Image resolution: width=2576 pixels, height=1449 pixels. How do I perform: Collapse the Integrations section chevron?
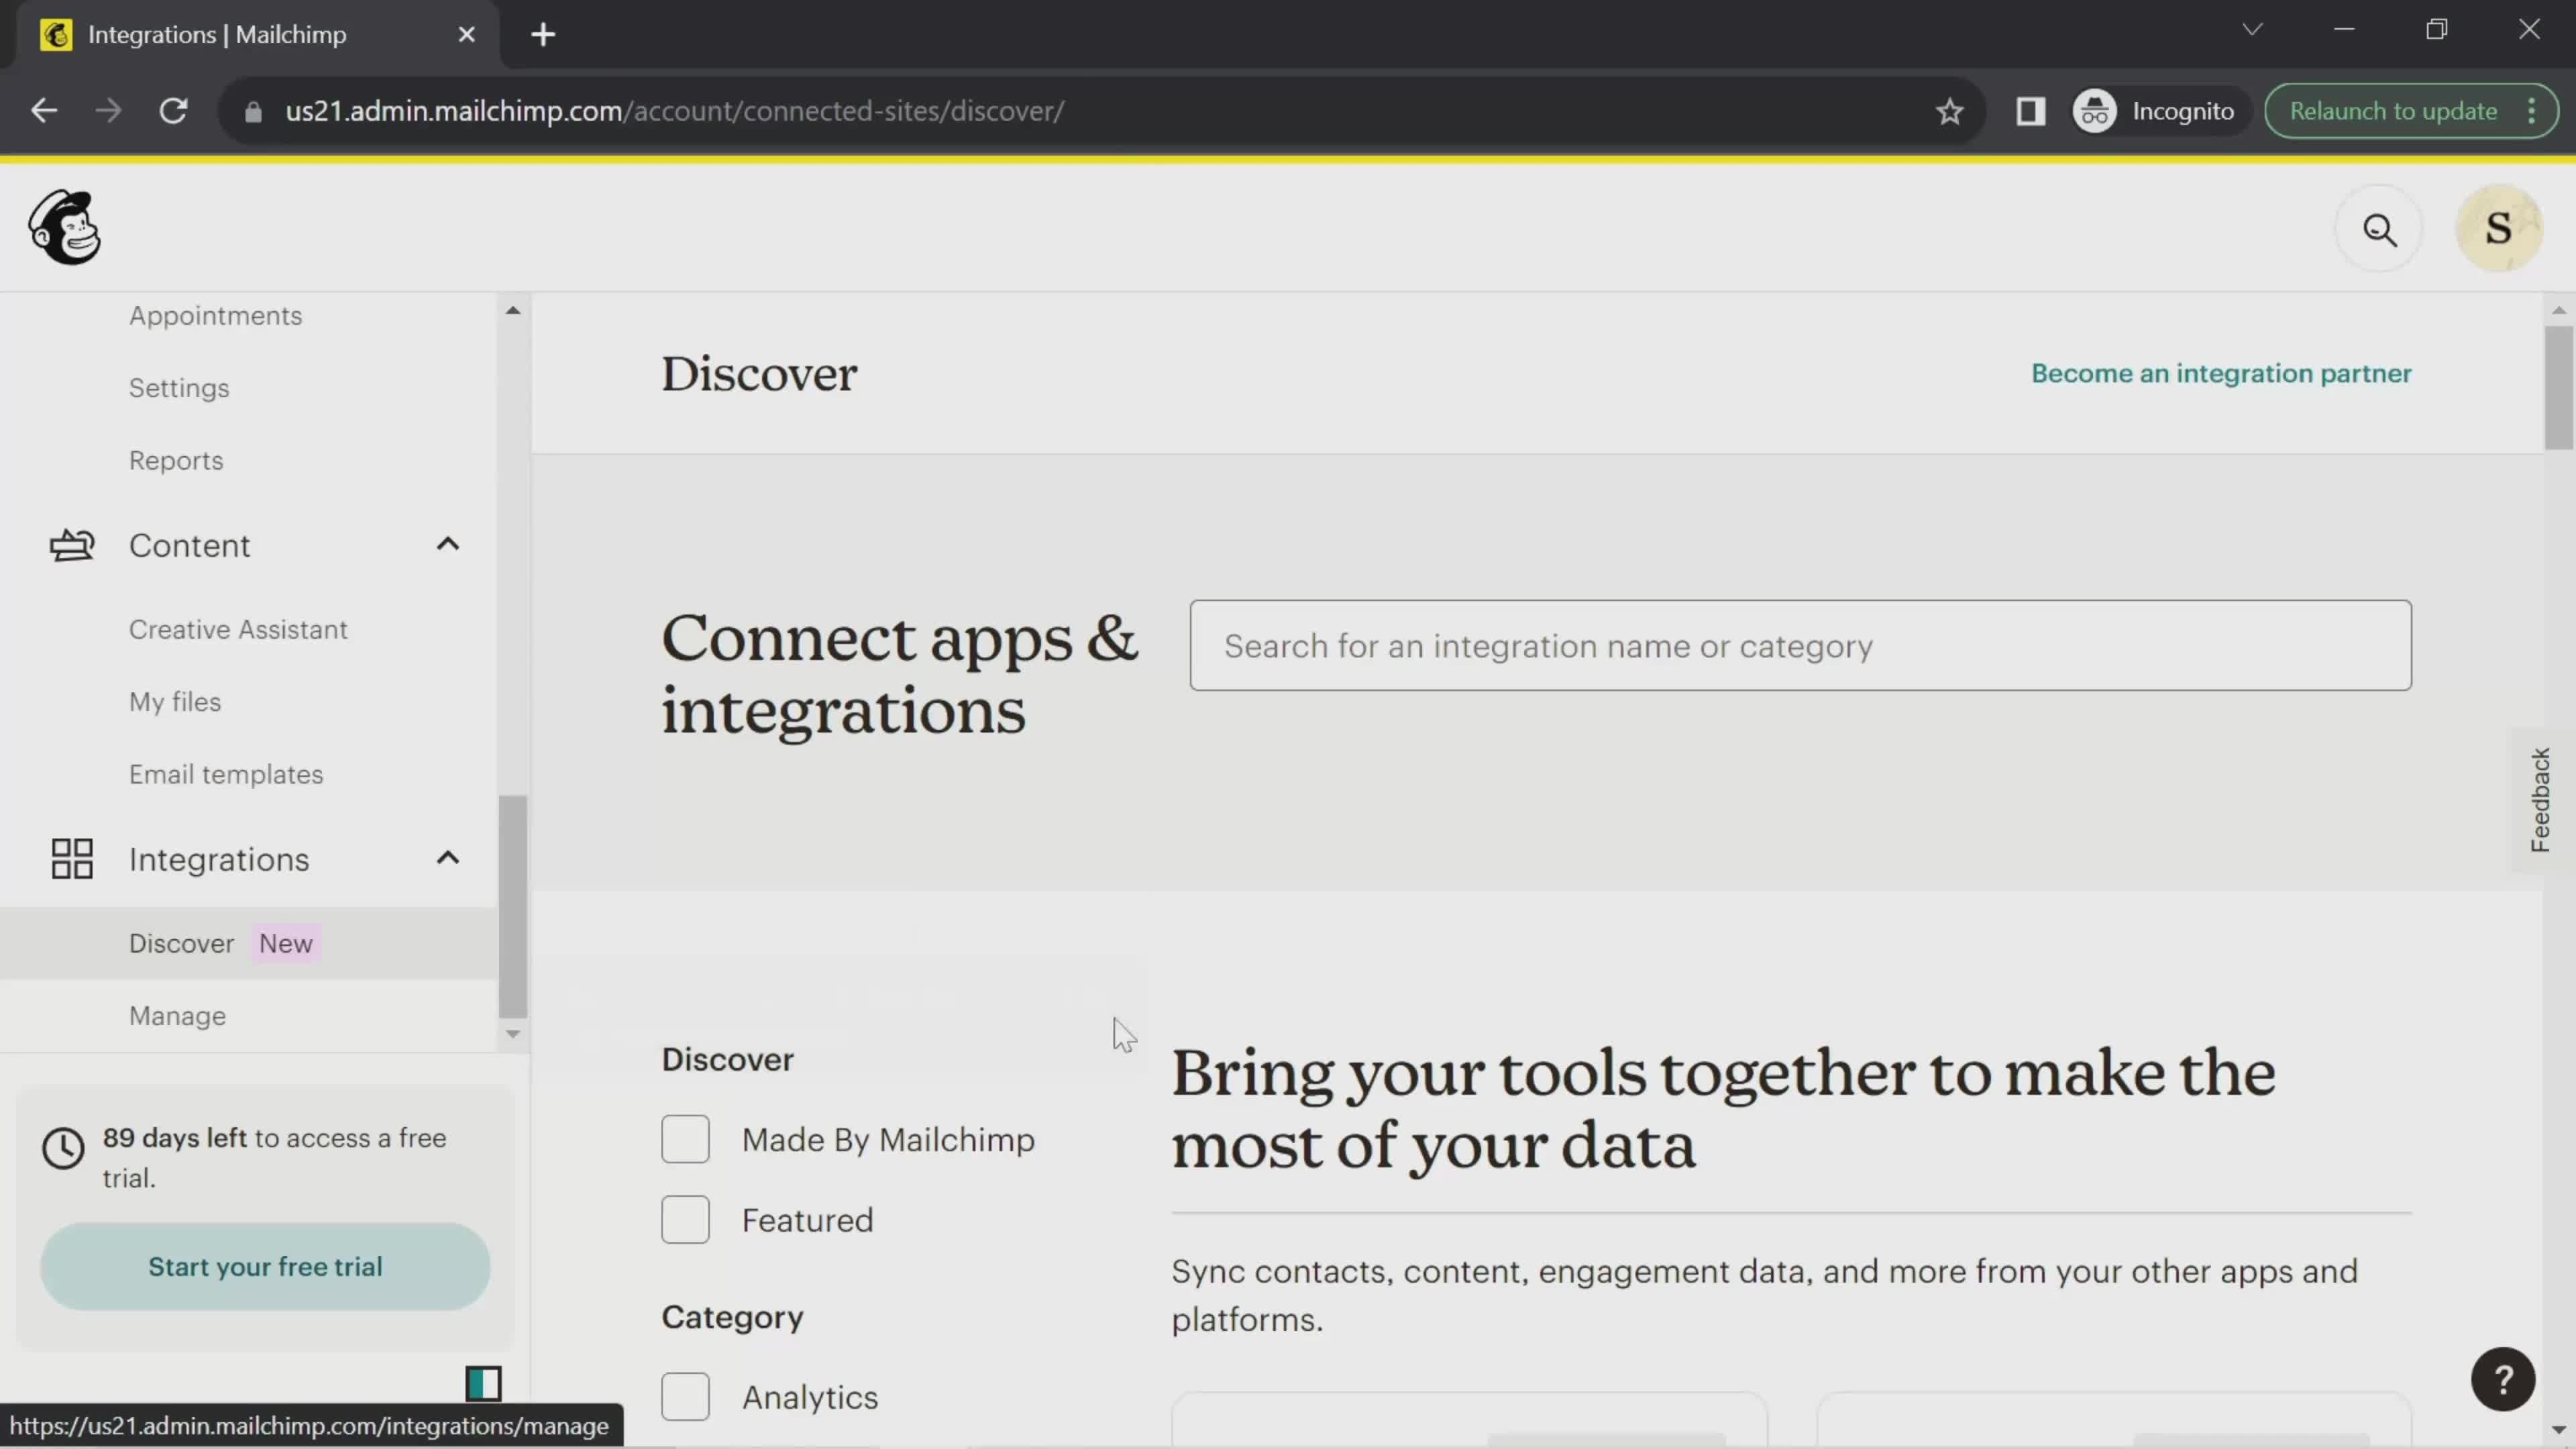[448, 858]
